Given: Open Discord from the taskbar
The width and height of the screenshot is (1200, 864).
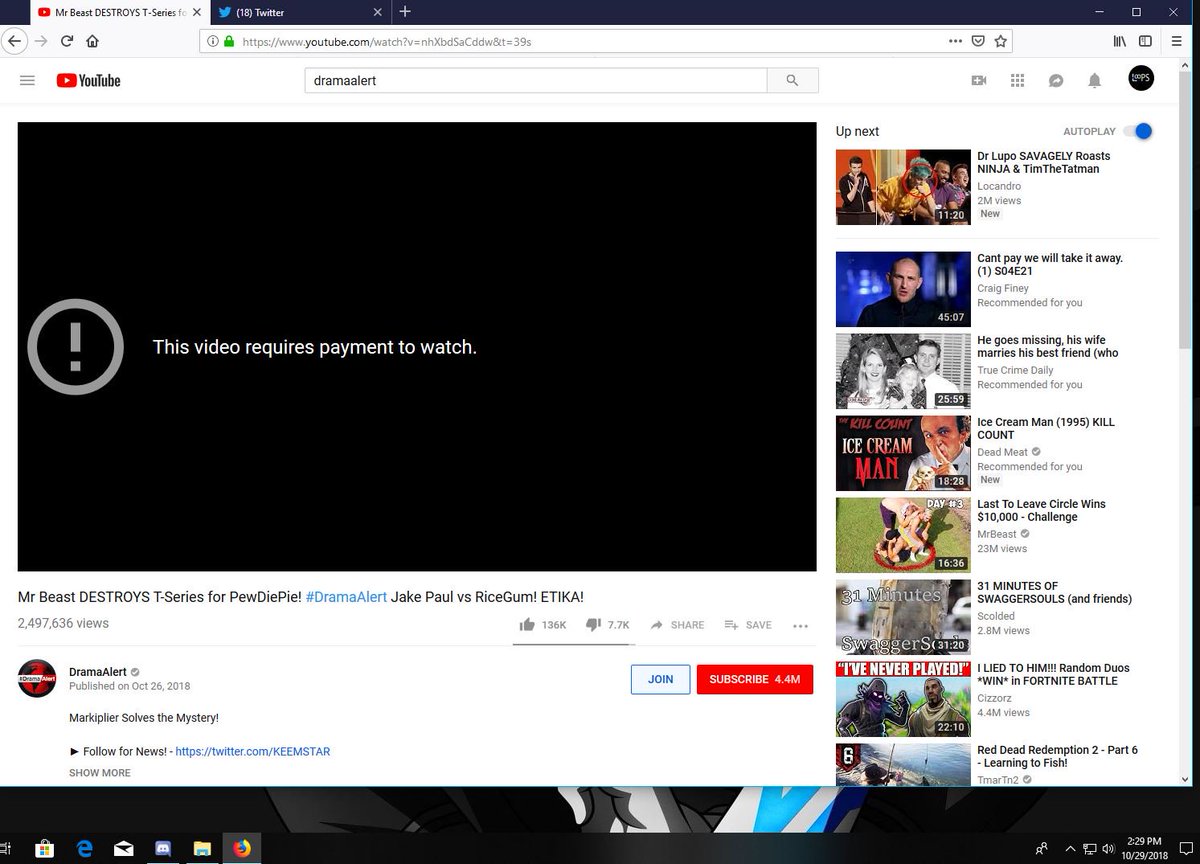Looking at the screenshot, I should pos(163,848).
